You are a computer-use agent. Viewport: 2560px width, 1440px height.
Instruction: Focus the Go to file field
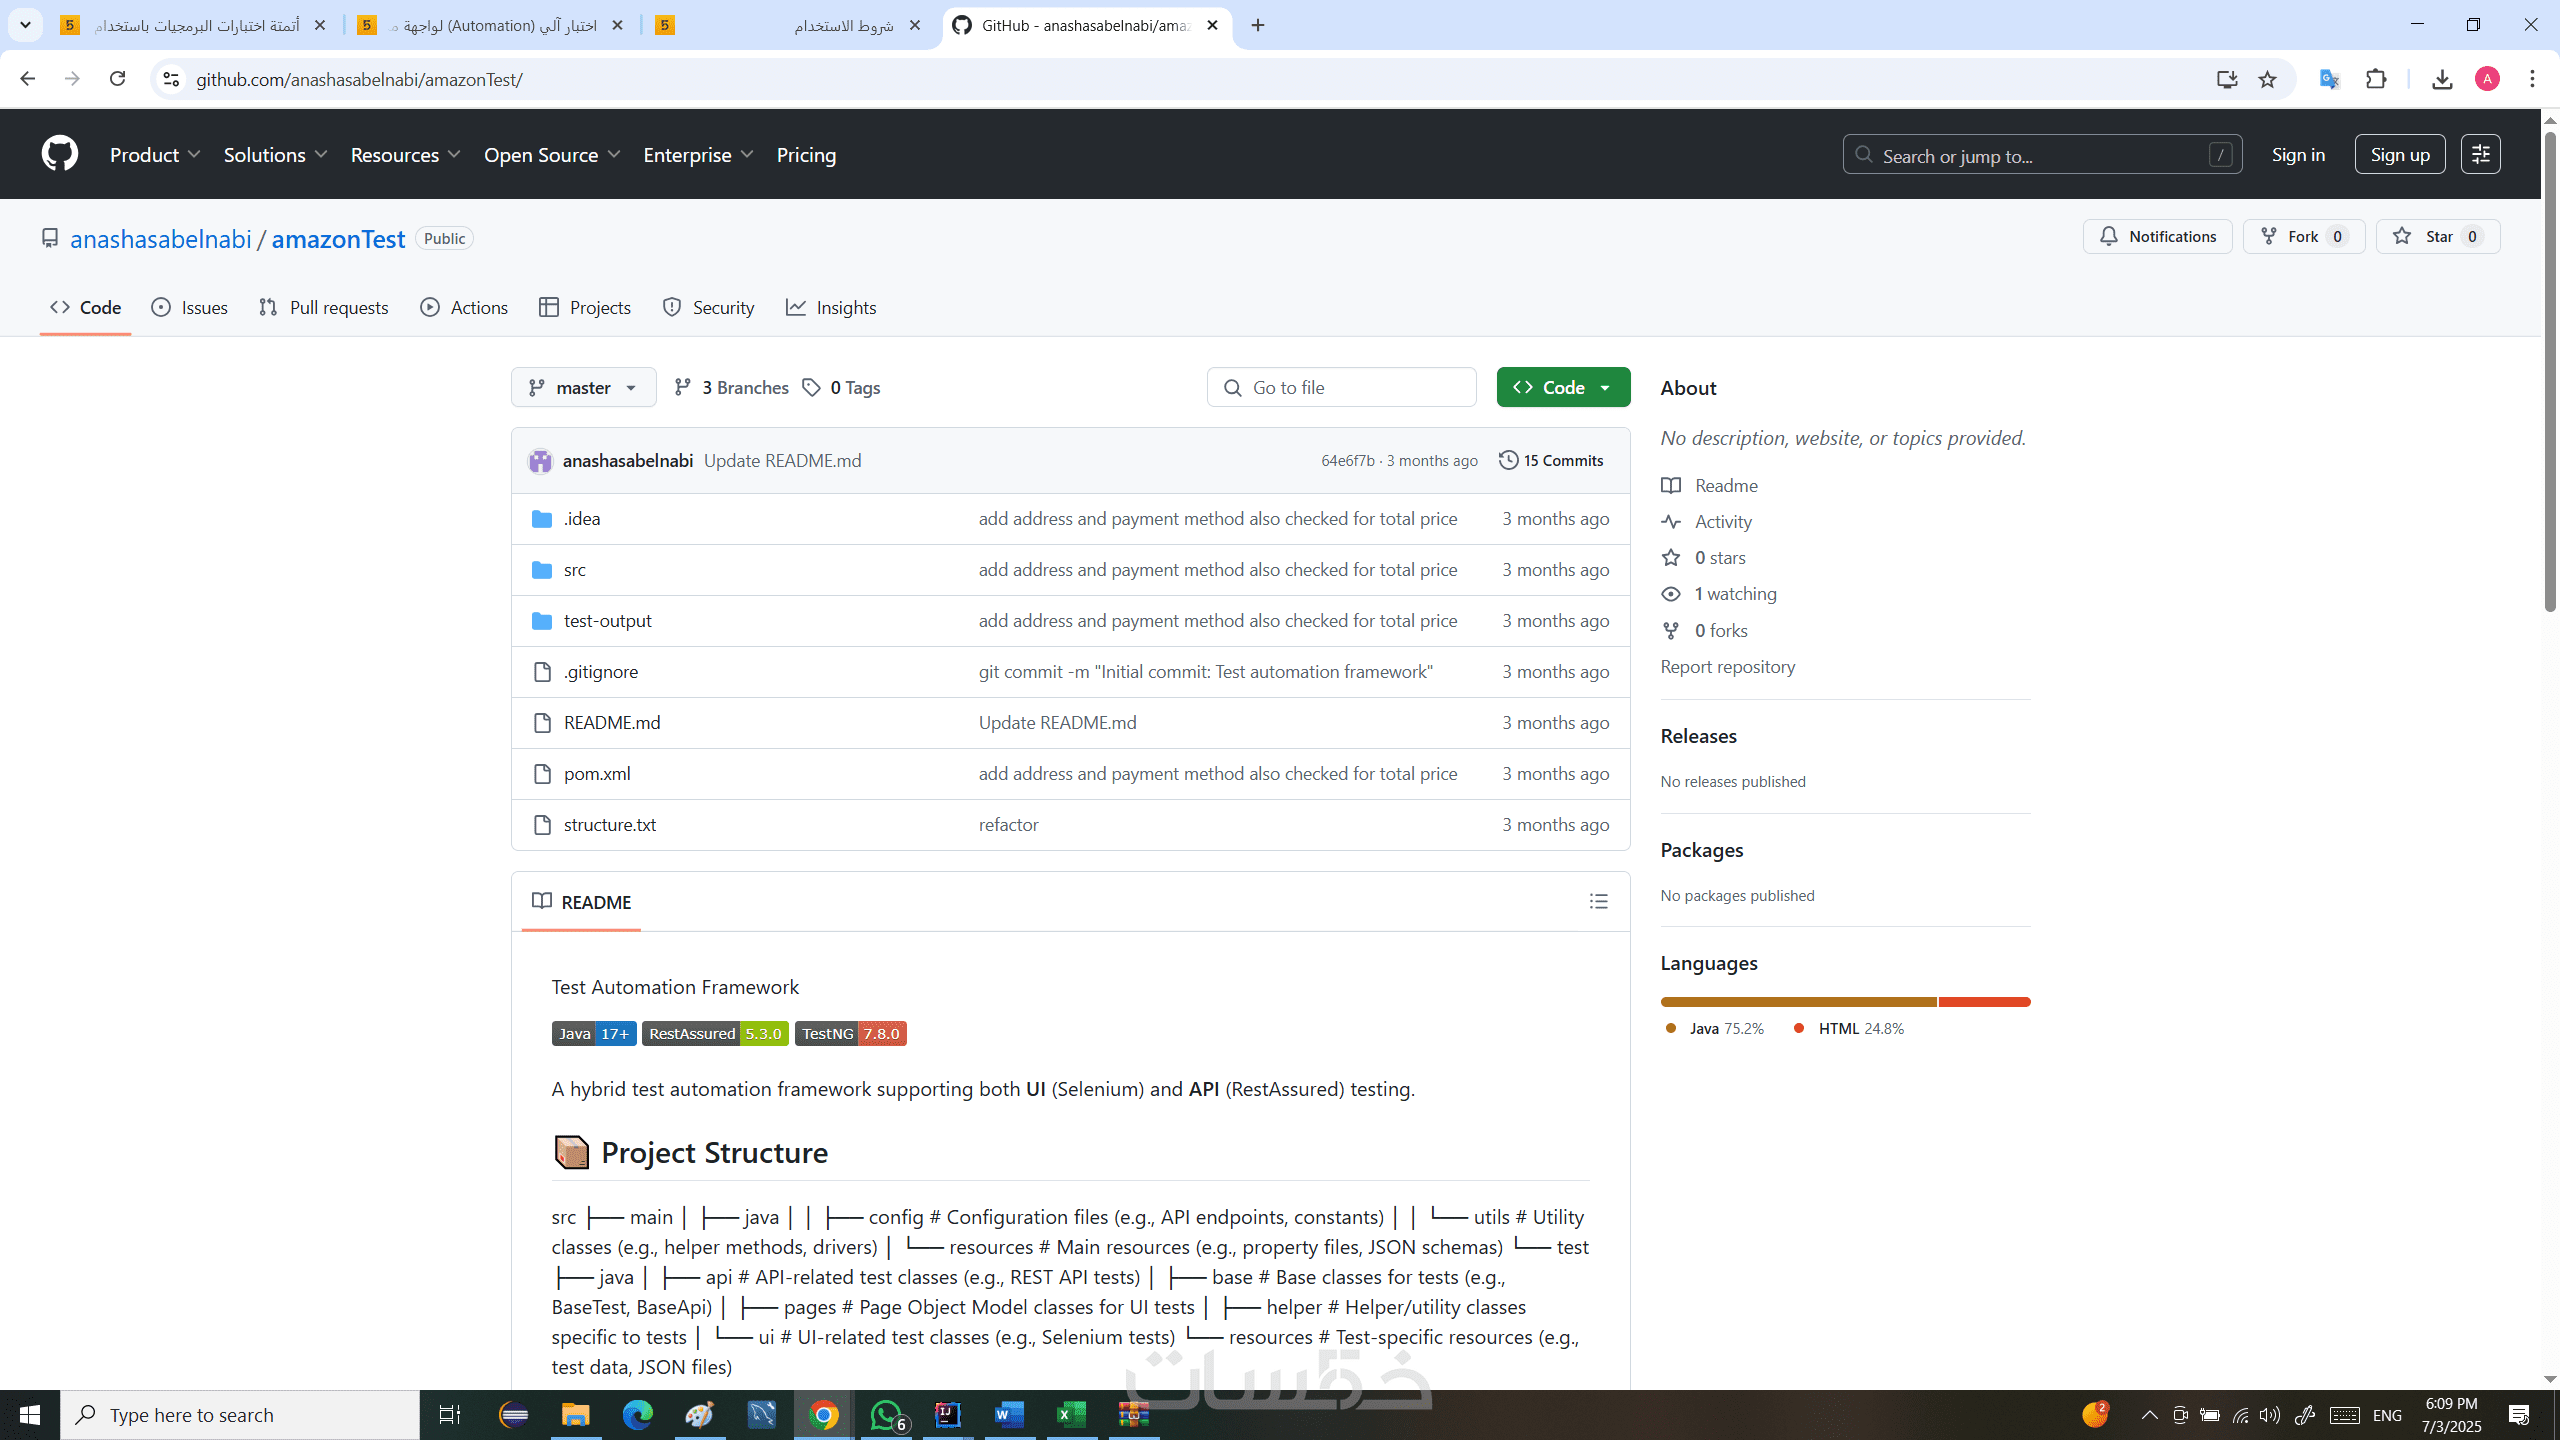click(1342, 388)
